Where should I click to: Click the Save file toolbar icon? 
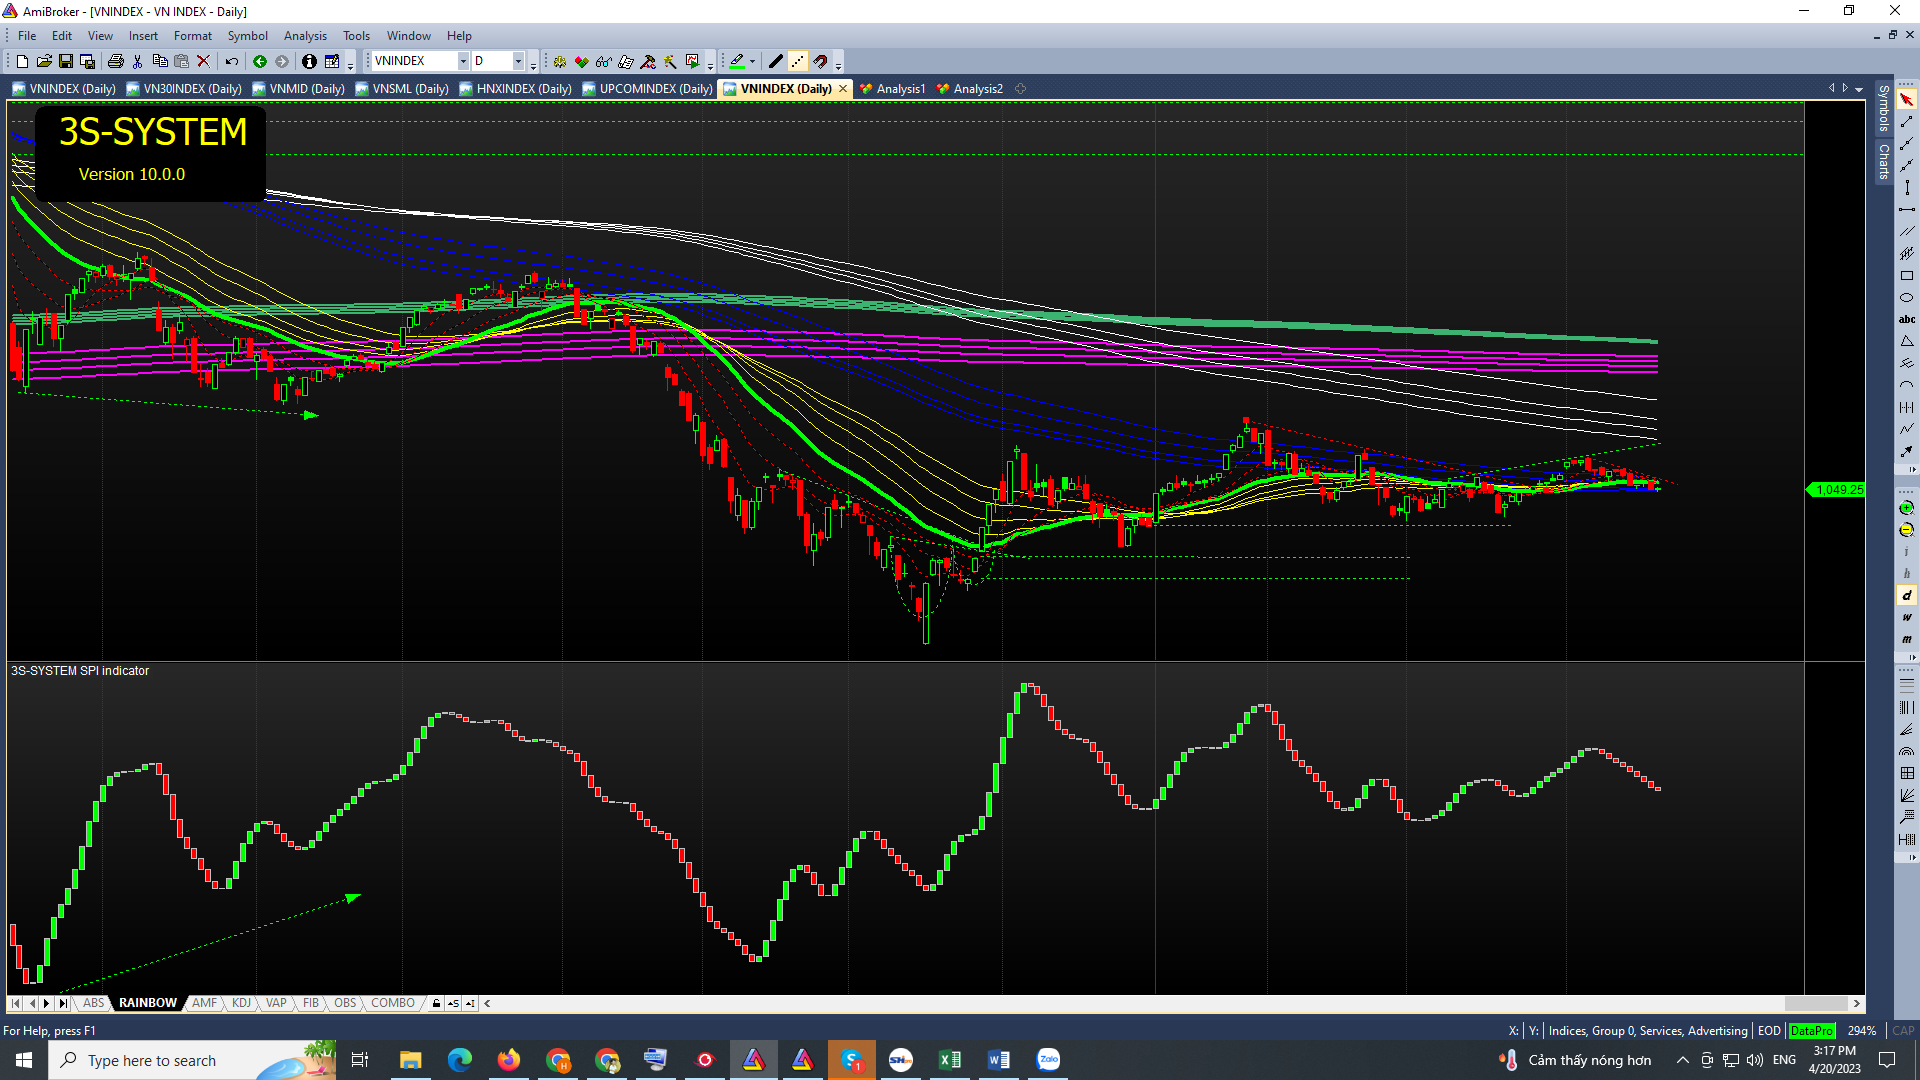pyautogui.click(x=66, y=61)
